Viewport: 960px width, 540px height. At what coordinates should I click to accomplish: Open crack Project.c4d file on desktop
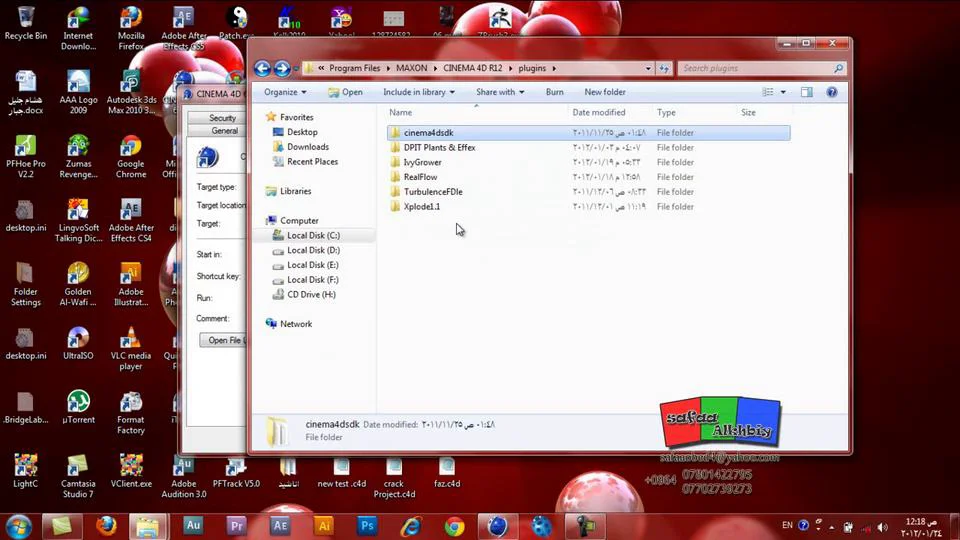(394, 476)
